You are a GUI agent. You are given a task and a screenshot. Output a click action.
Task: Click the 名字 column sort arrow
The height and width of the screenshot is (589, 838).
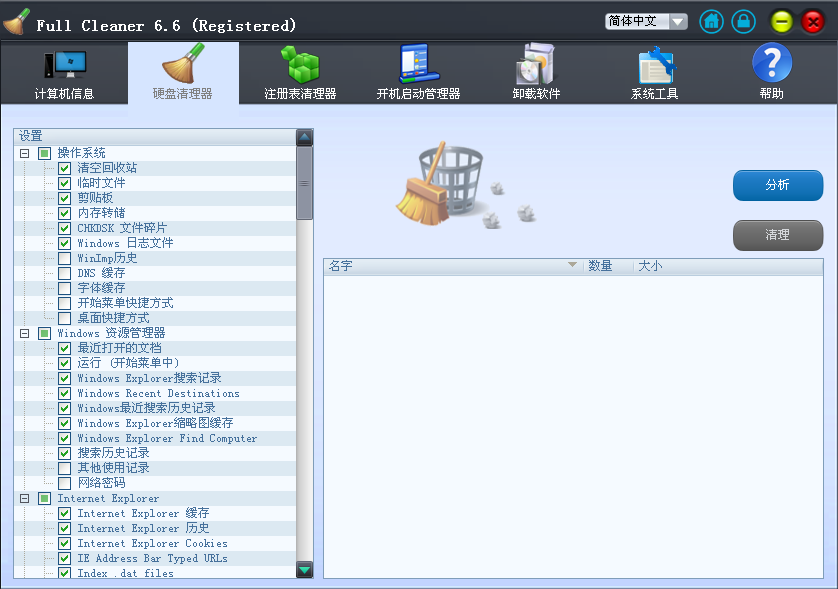click(572, 265)
